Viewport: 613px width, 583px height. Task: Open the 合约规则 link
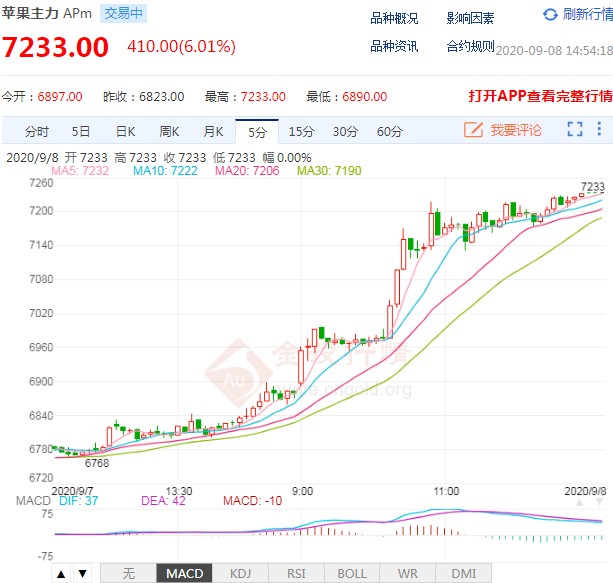(x=470, y=46)
